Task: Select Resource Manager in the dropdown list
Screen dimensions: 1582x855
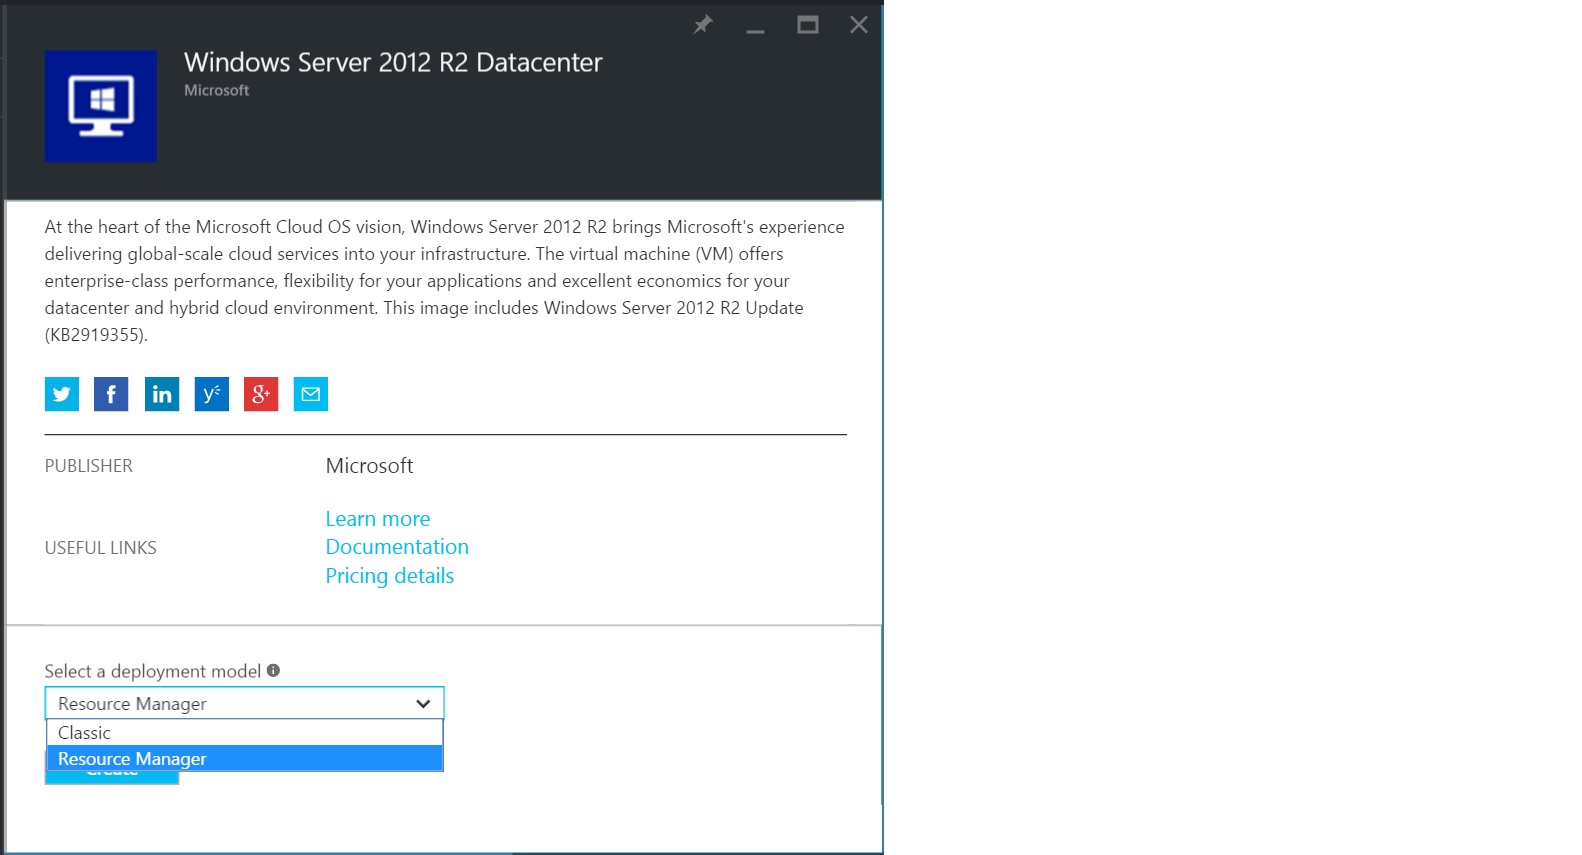Action: (244, 759)
